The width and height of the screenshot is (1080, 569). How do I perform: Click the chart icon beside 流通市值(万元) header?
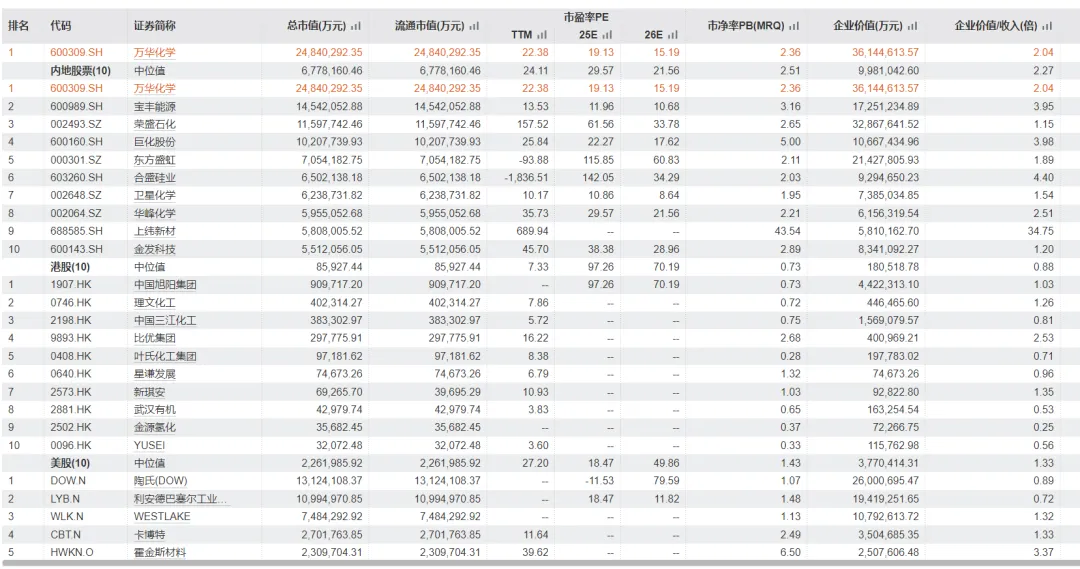[x=474, y=26]
